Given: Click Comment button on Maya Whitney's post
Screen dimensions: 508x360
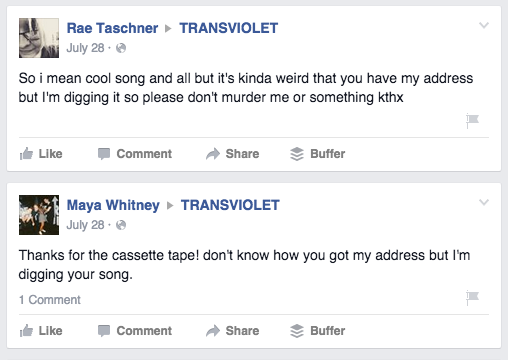Looking at the screenshot, I should 135,331.
